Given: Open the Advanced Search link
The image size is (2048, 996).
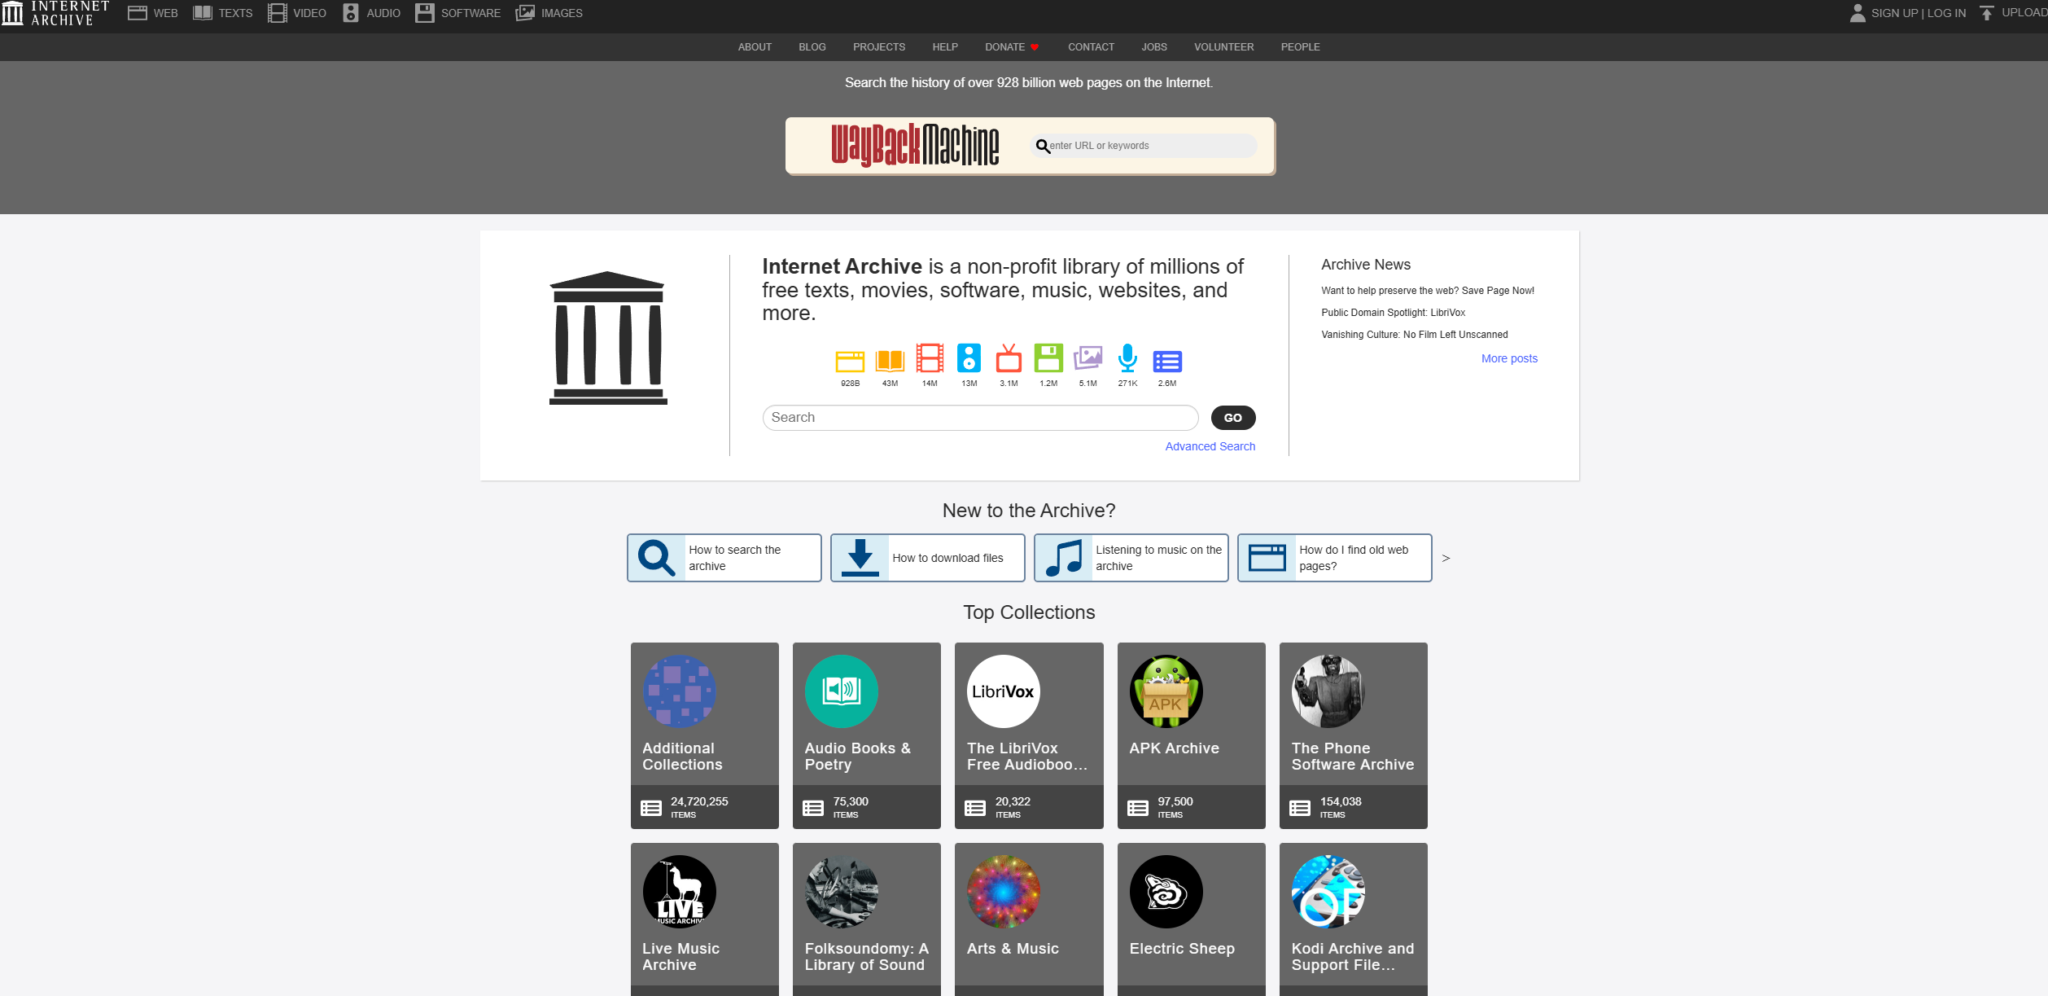Looking at the screenshot, I should (1209, 446).
